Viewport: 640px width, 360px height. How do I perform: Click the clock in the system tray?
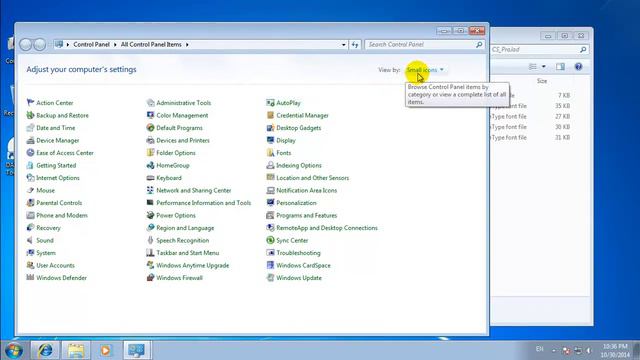coord(615,350)
